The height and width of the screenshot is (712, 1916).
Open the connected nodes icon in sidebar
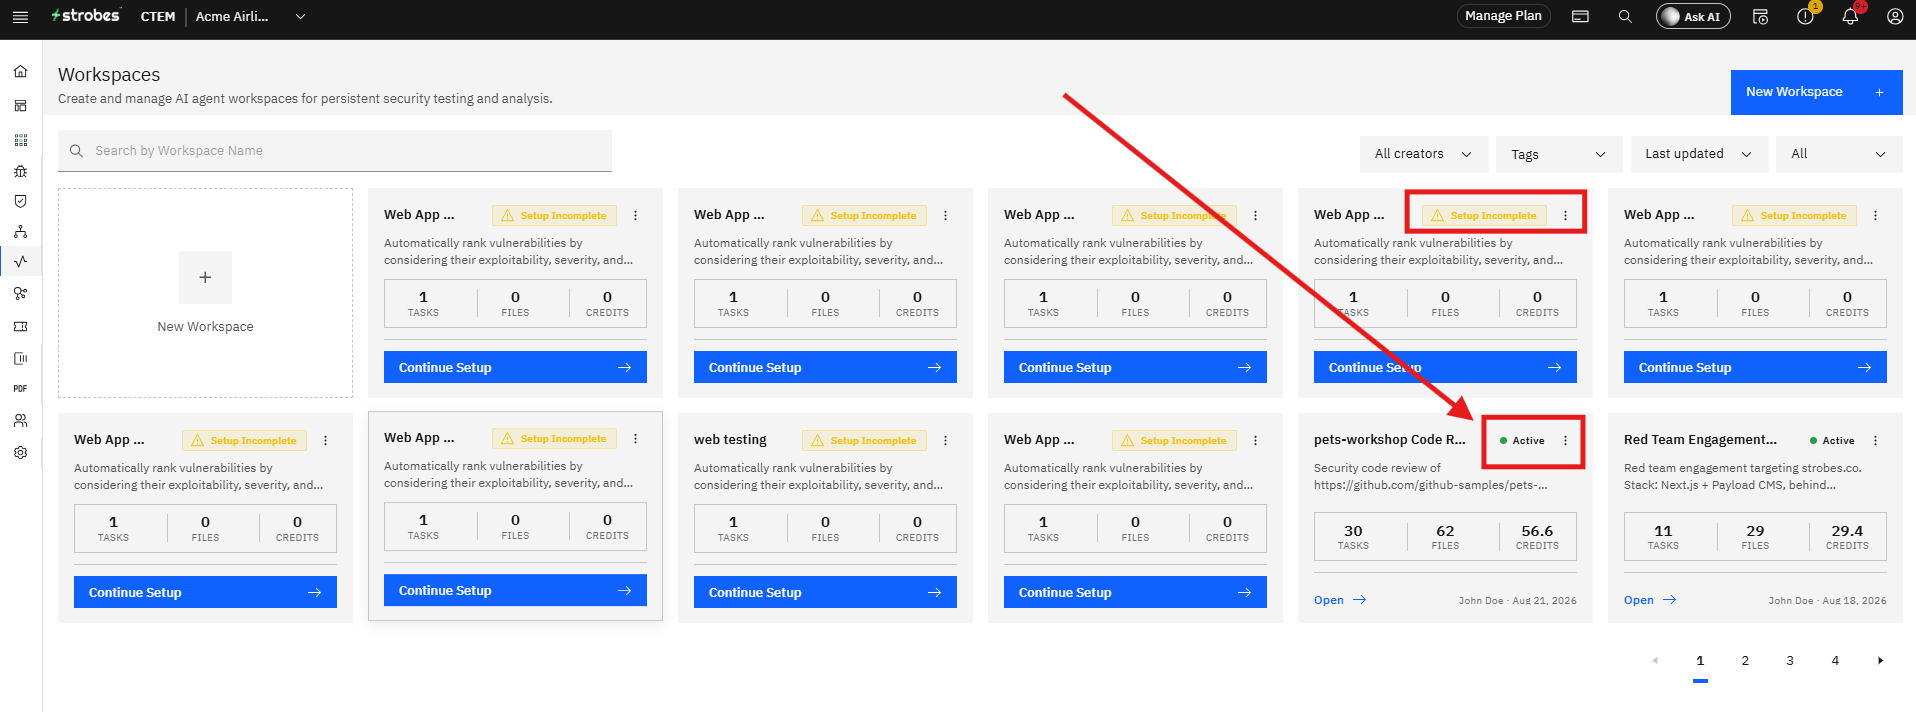click(20, 293)
